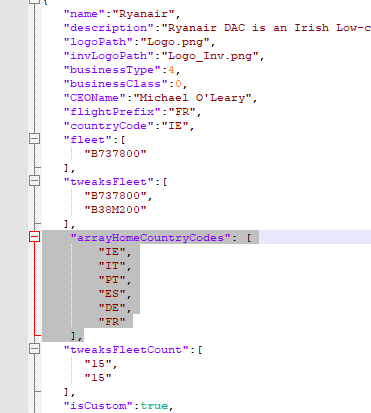Click the flightPrefix "FR" value
The image size is (371, 413).
182,112
